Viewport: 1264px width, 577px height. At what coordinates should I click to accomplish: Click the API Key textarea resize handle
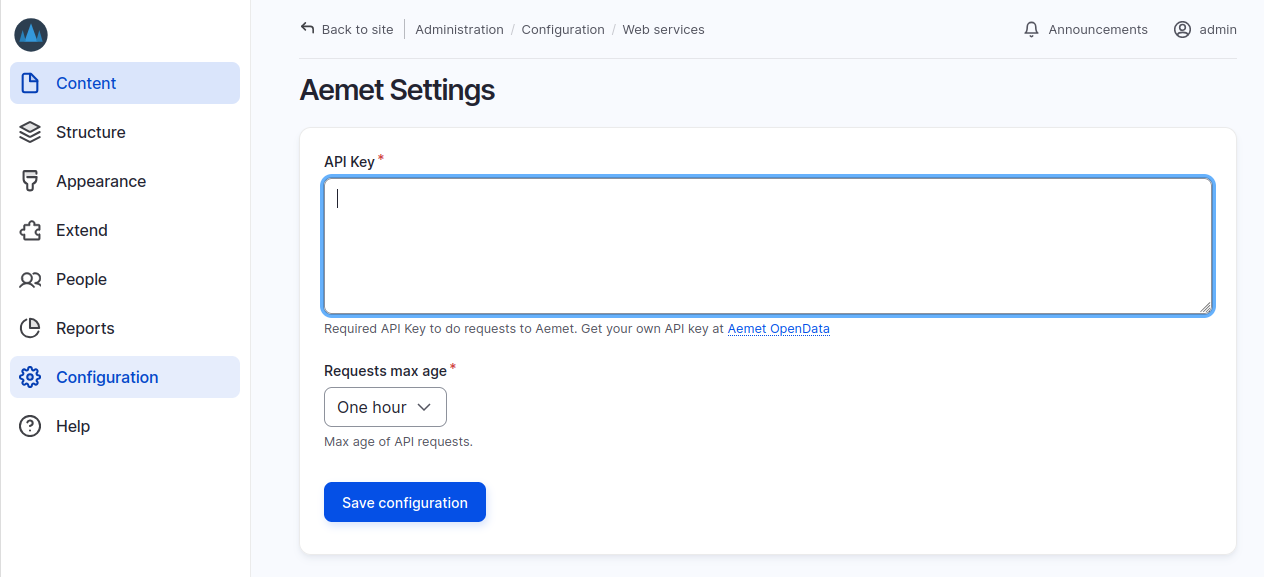tap(1205, 307)
